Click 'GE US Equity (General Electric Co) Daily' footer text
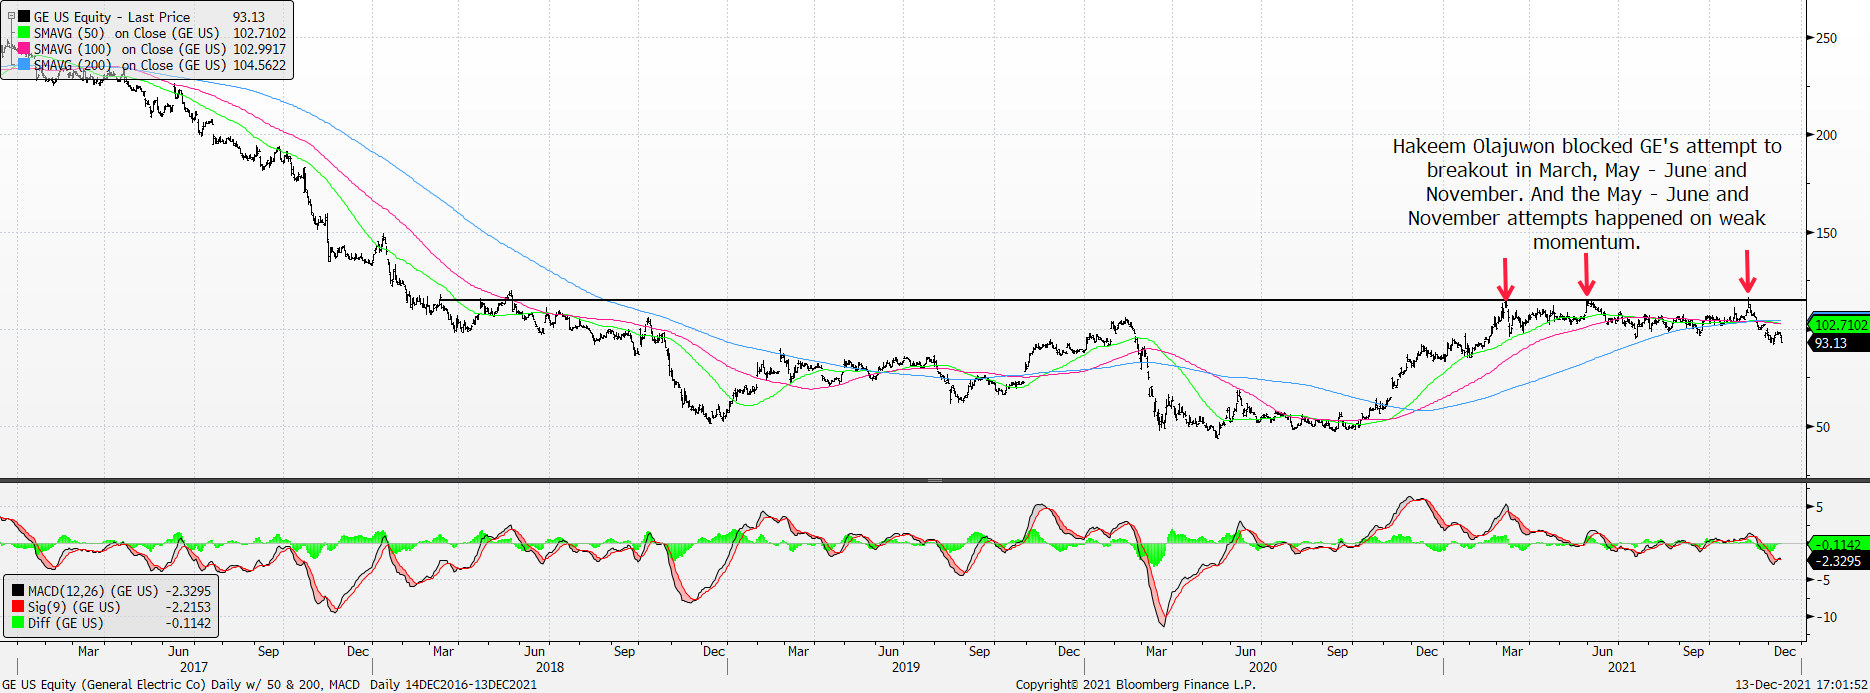Screen dimensions: 1870x693 click(x=122, y=685)
